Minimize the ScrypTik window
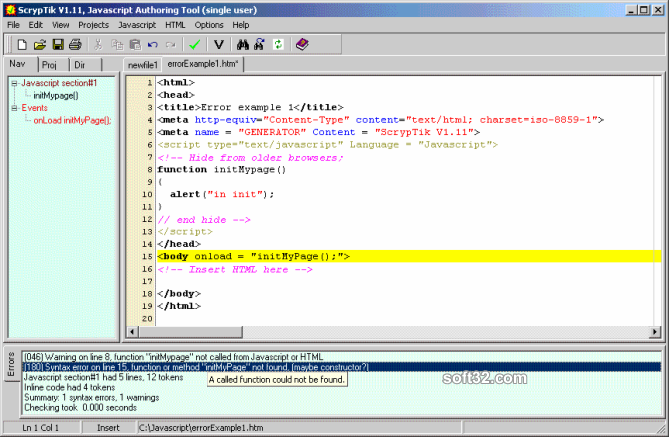 pos(631,10)
